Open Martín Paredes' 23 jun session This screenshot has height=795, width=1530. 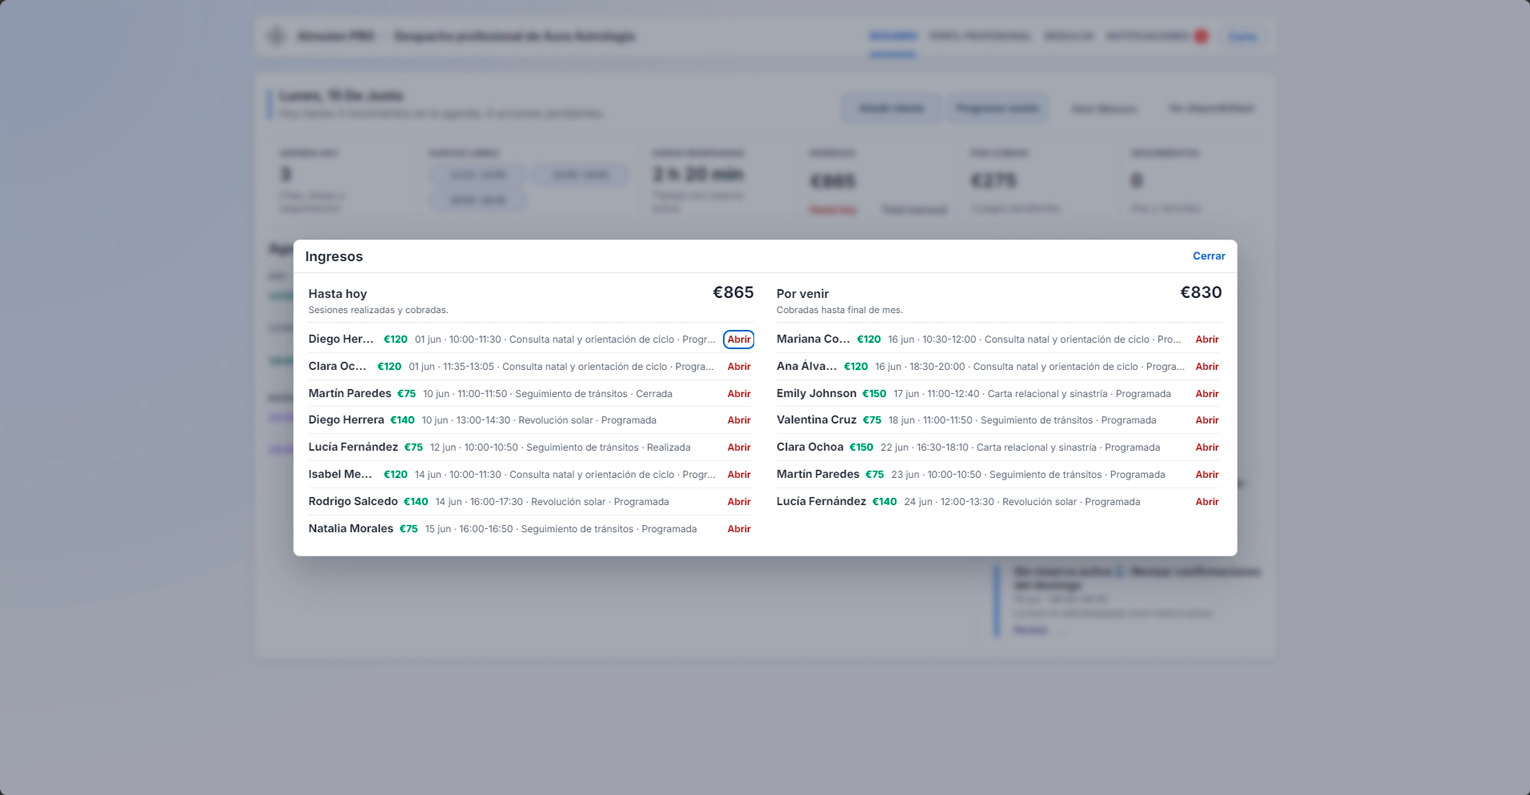tap(1207, 475)
